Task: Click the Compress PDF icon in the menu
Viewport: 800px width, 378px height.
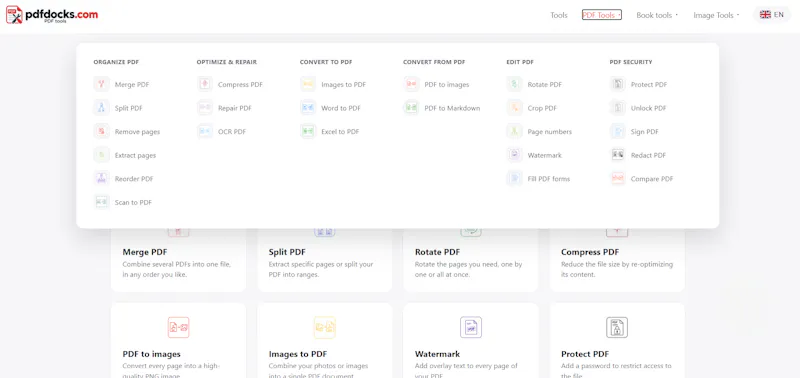Action: 205,85
